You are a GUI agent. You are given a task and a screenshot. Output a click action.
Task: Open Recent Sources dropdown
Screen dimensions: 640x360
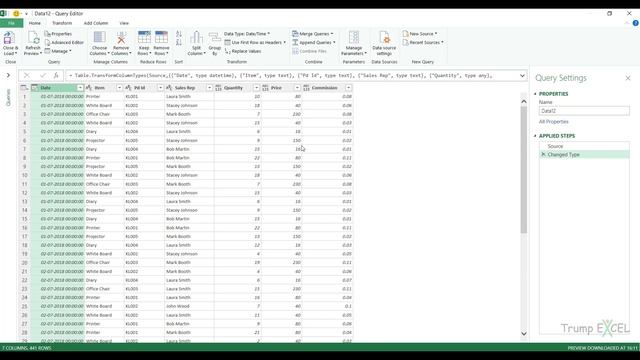423,42
